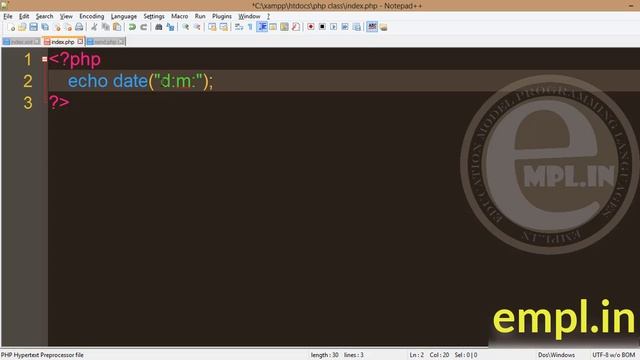Start macro recording with red dot icon
This screenshot has height=360, width=640.
click(311, 27)
